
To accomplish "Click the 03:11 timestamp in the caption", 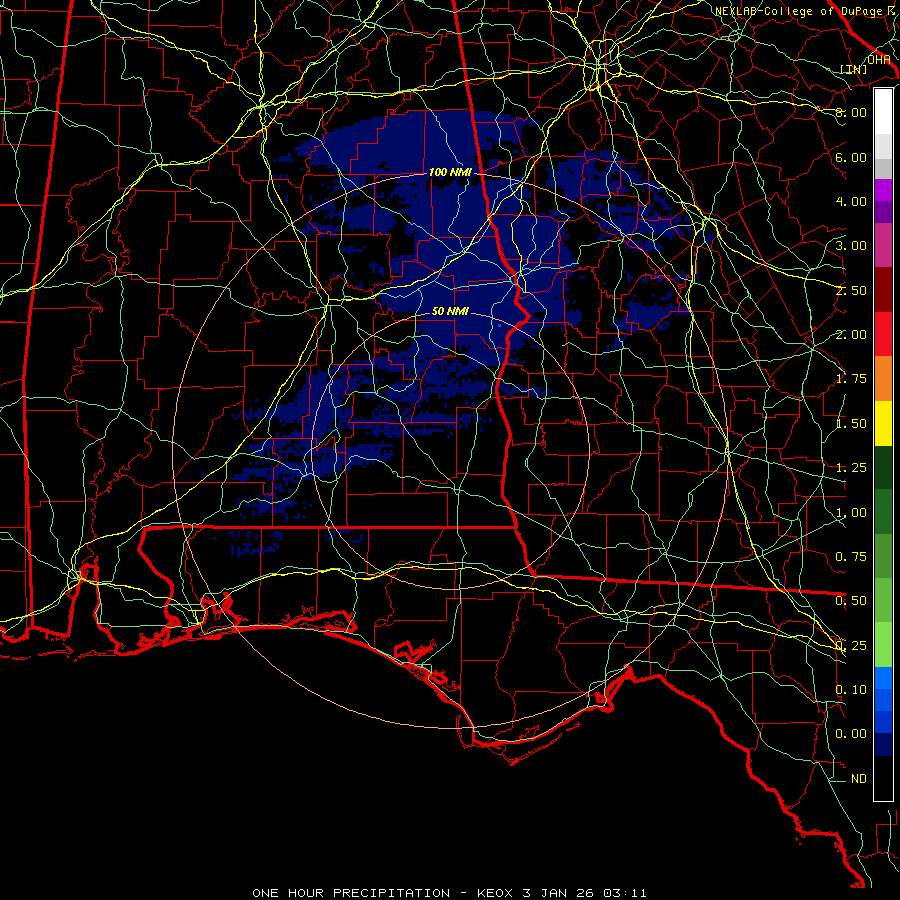I will (x=625, y=893).
